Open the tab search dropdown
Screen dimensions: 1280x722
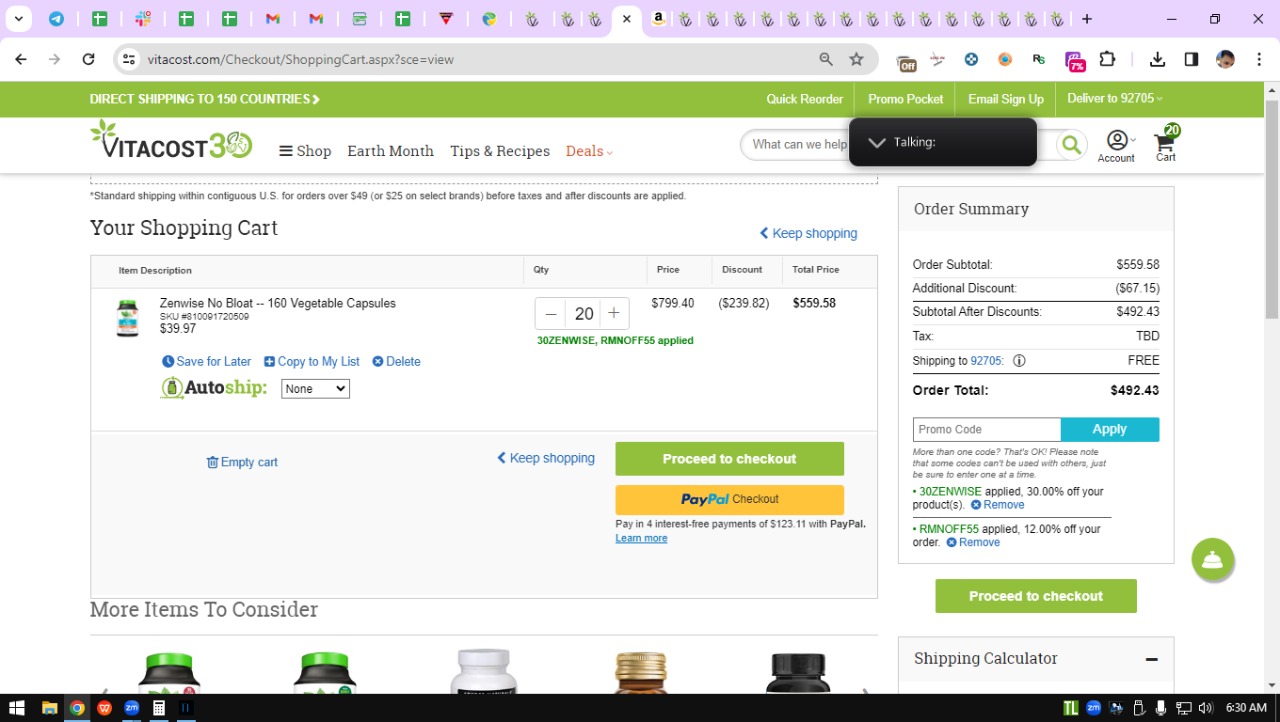coord(18,19)
